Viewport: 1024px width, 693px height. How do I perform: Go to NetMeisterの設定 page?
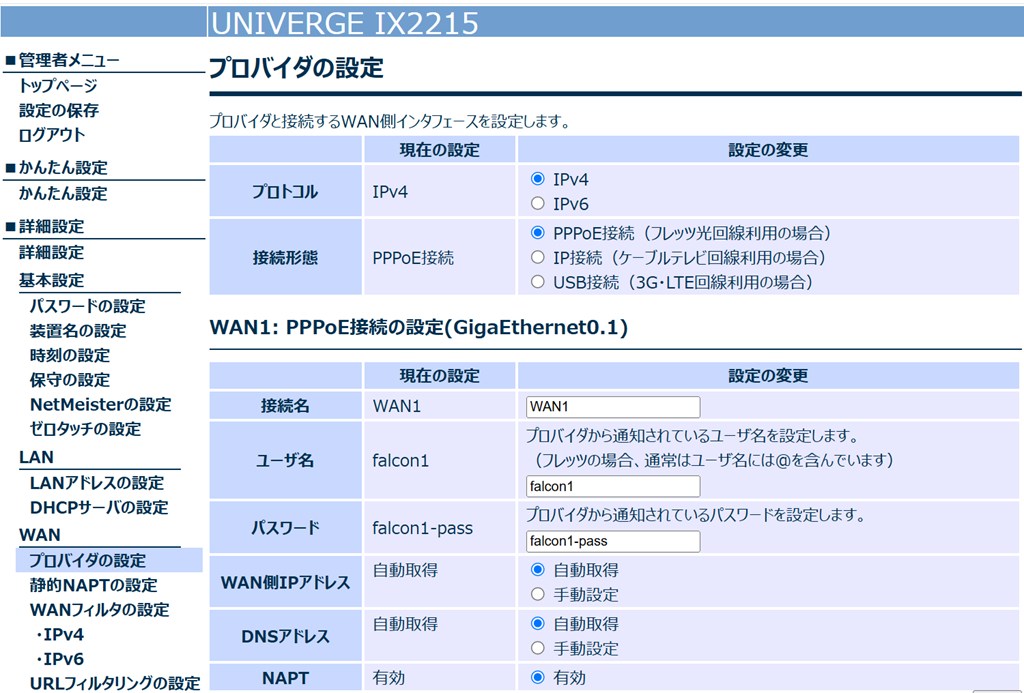tap(100, 404)
